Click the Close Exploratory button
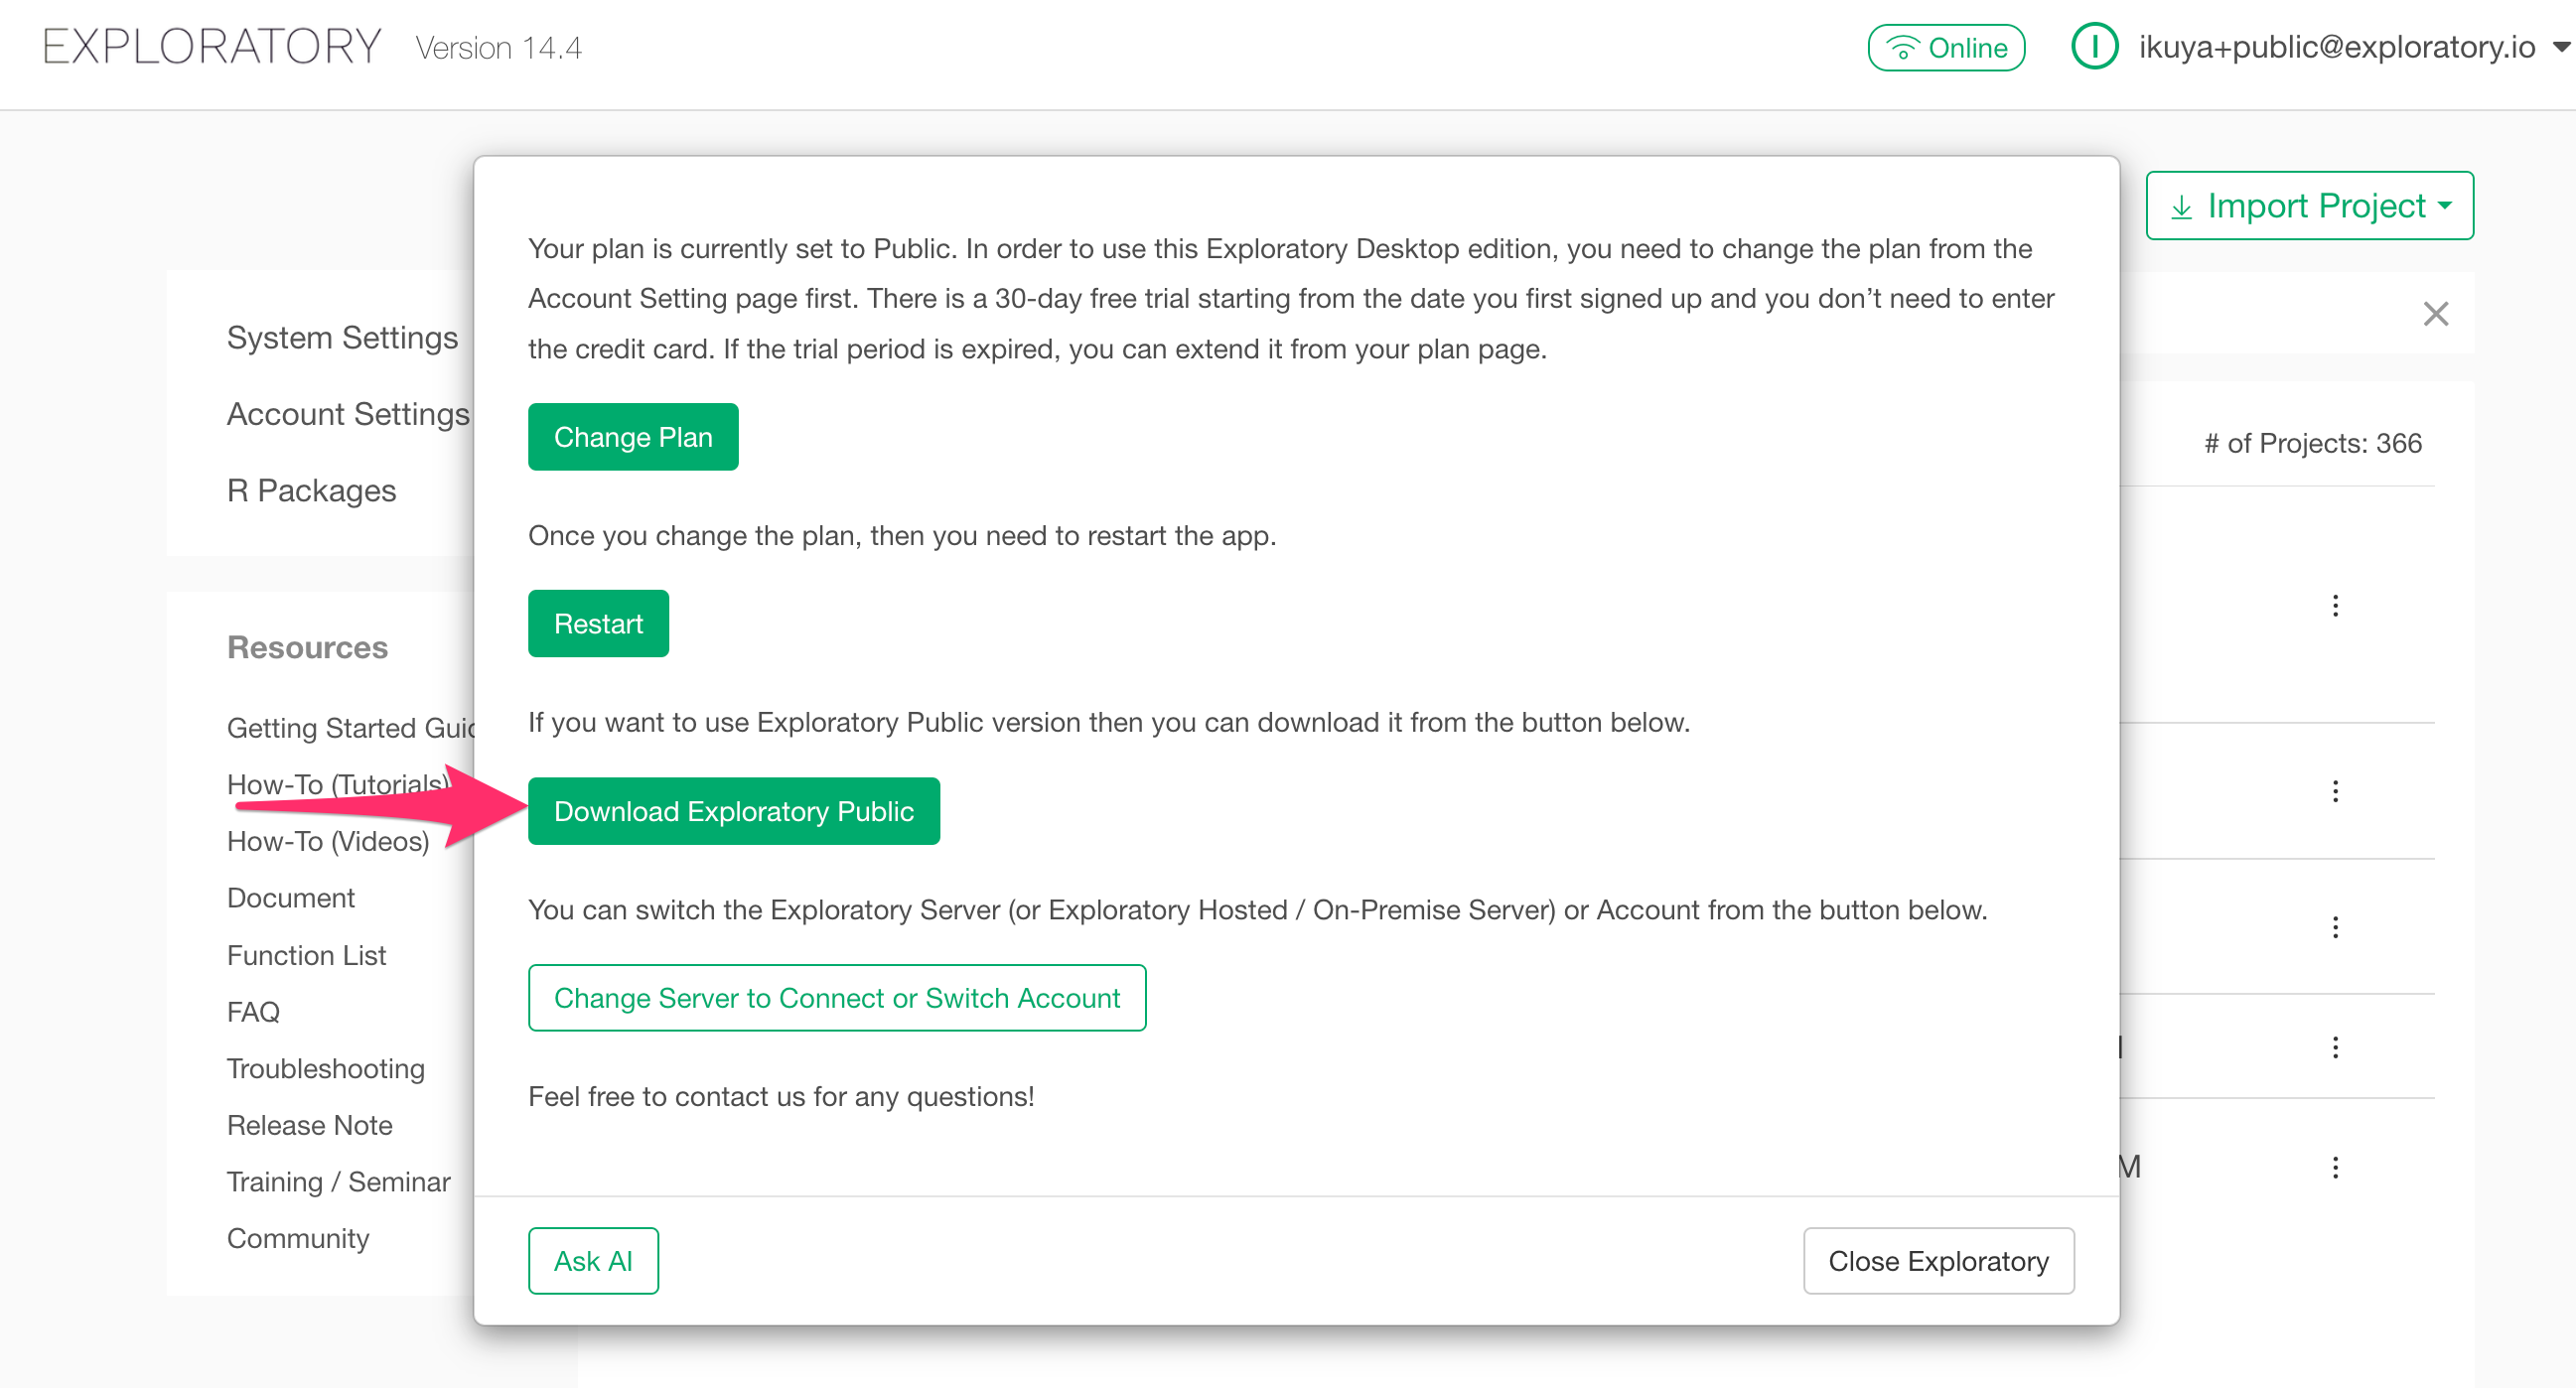The height and width of the screenshot is (1388, 2576). click(1937, 1261)
